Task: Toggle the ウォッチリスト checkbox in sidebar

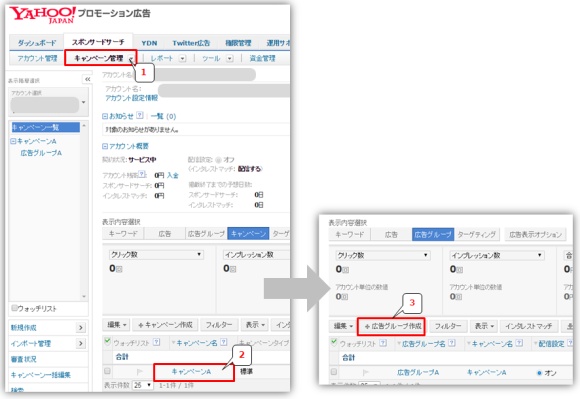Action: [14, 308]
